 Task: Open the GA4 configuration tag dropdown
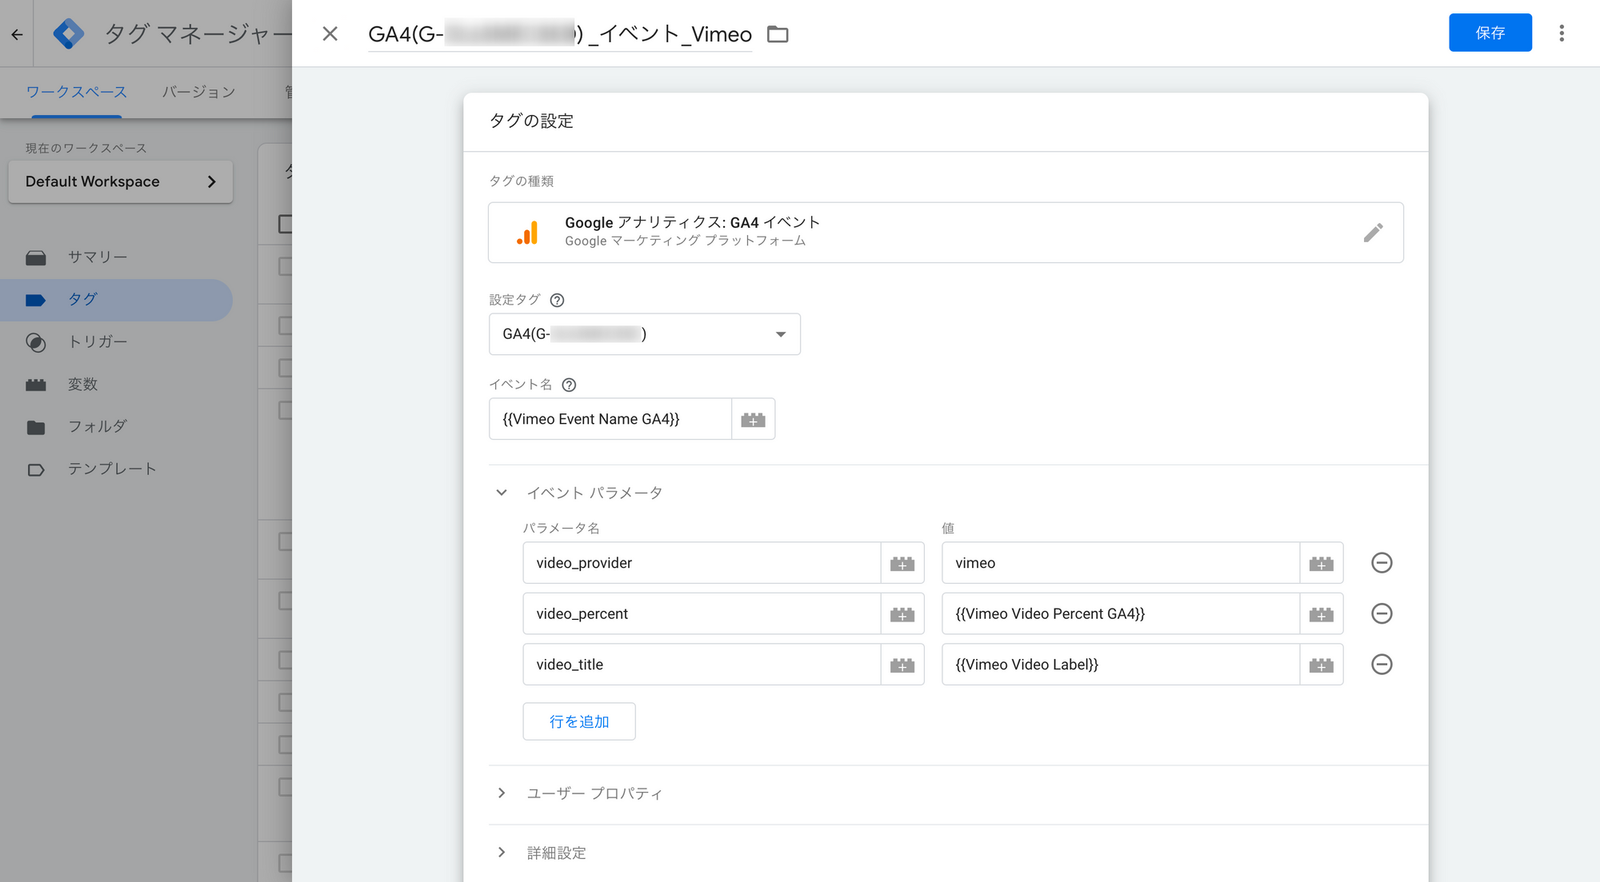644,334
